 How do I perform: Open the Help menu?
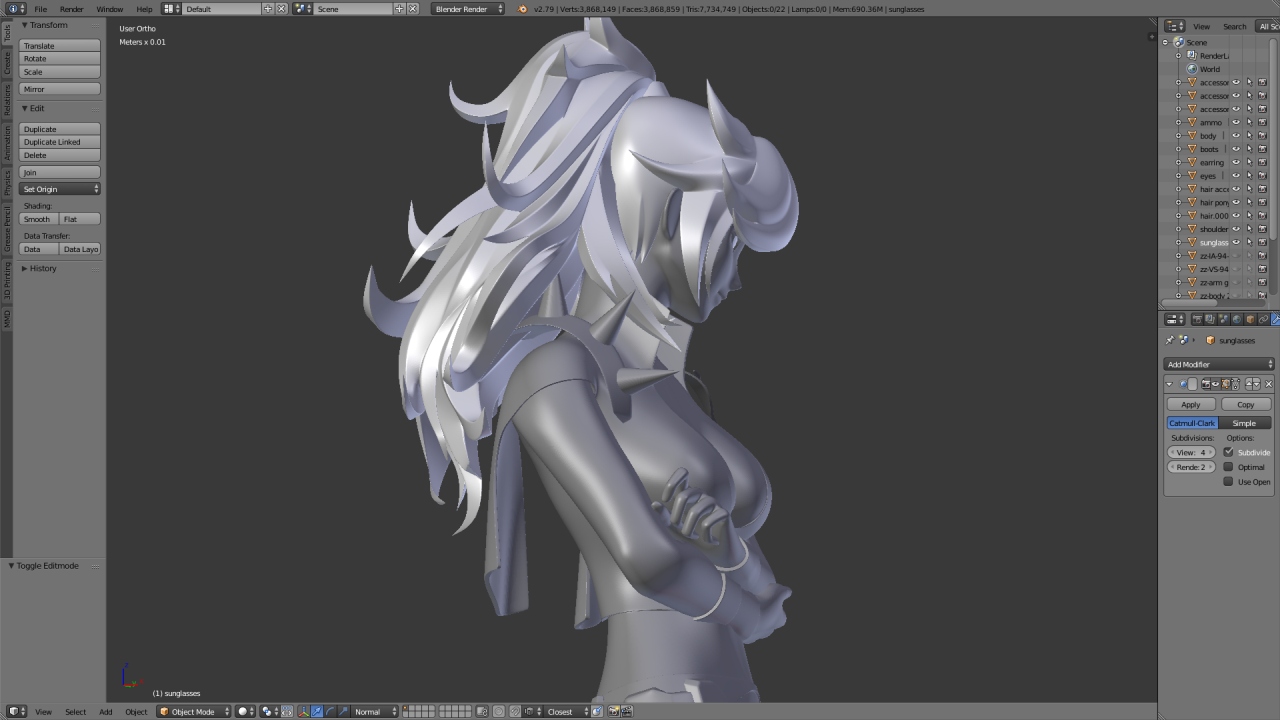click(144, 9)
